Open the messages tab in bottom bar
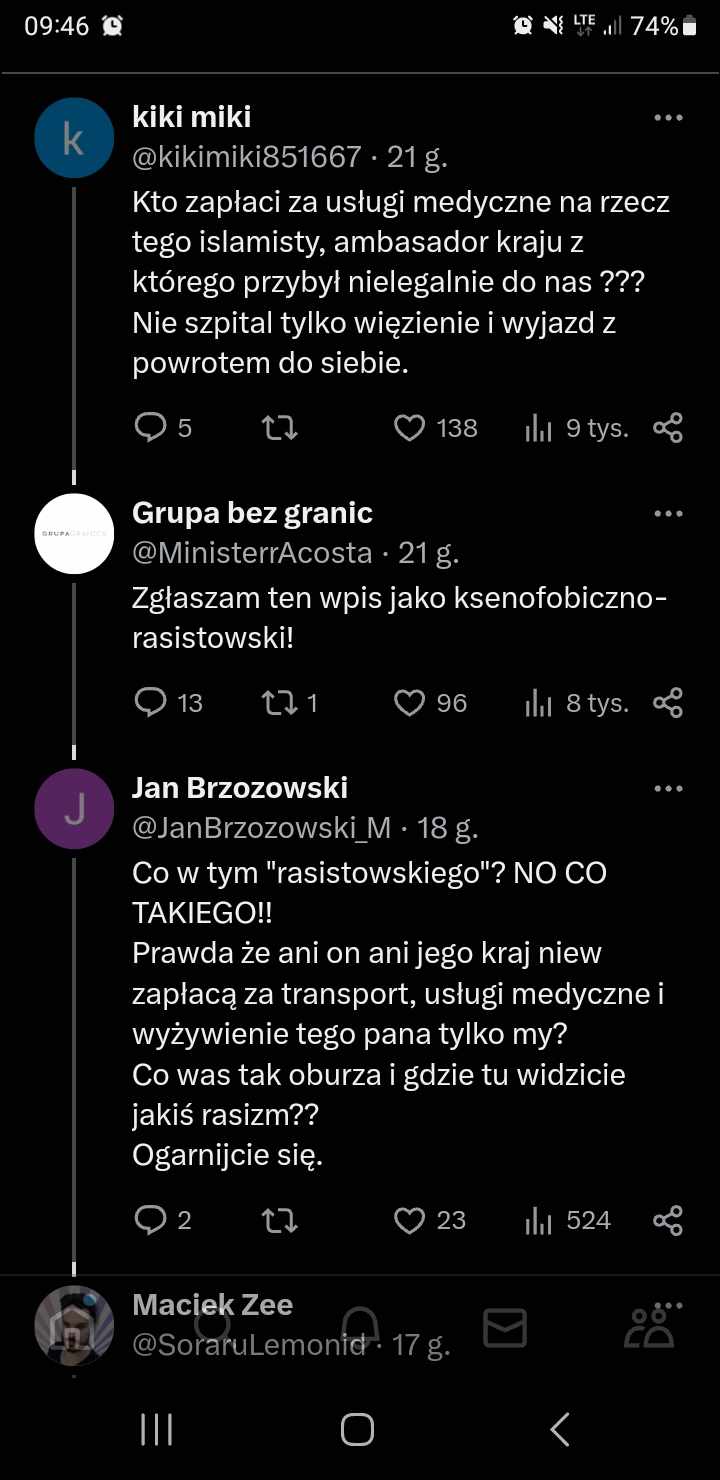Screen dimensions: 720x1480 [505, 1328]
